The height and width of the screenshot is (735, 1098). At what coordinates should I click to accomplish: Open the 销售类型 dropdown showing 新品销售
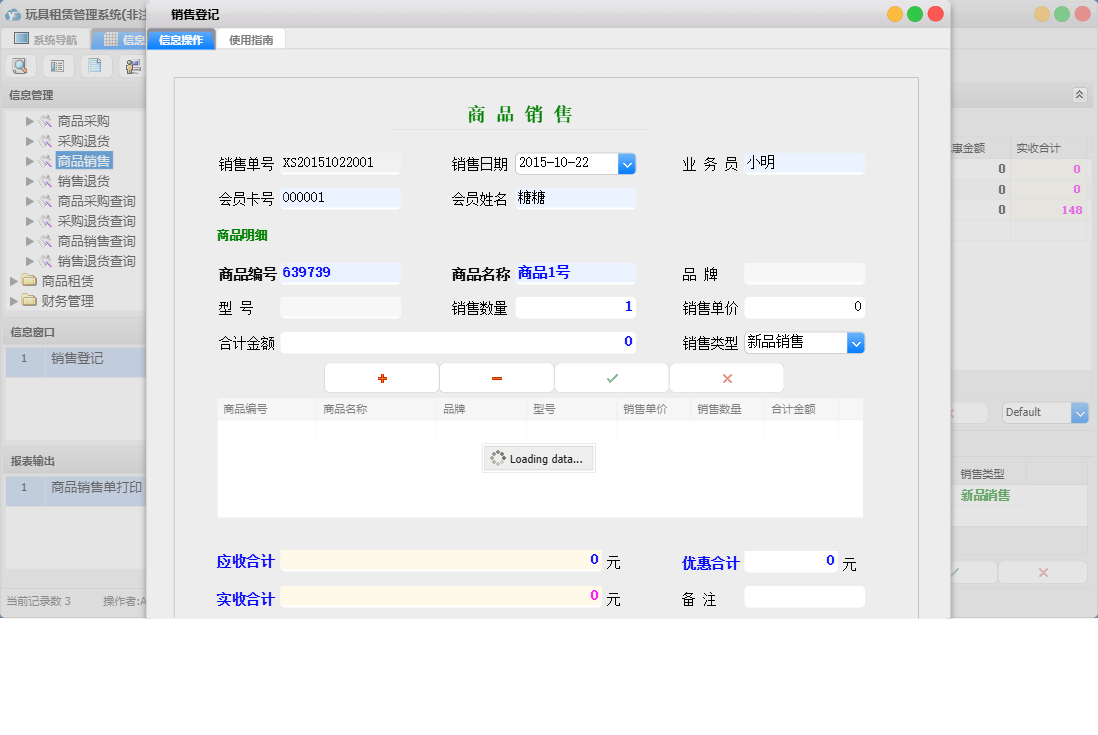855,342
